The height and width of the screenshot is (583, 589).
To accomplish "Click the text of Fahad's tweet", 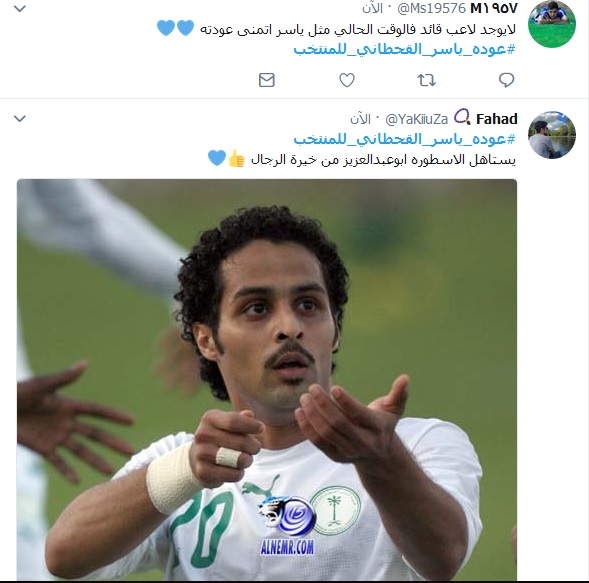I will coord(383,160).
